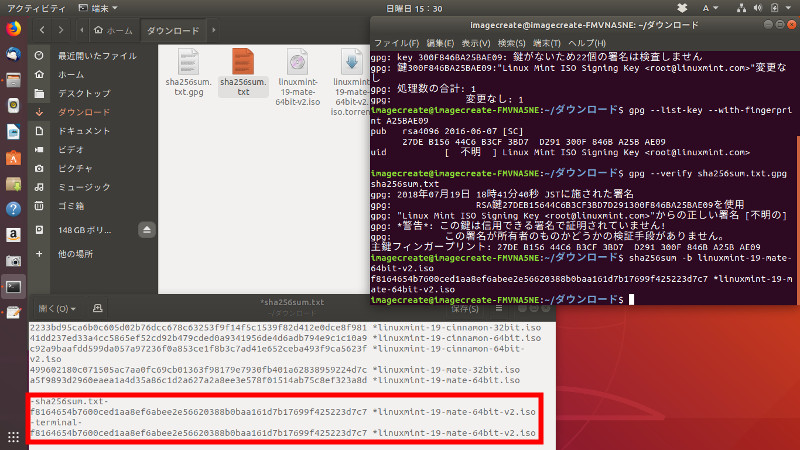Click terminal text 'pub rsa4096 2016-06-07 [SC]'
This screenshot has height=450, width=800.
point(447,131)
